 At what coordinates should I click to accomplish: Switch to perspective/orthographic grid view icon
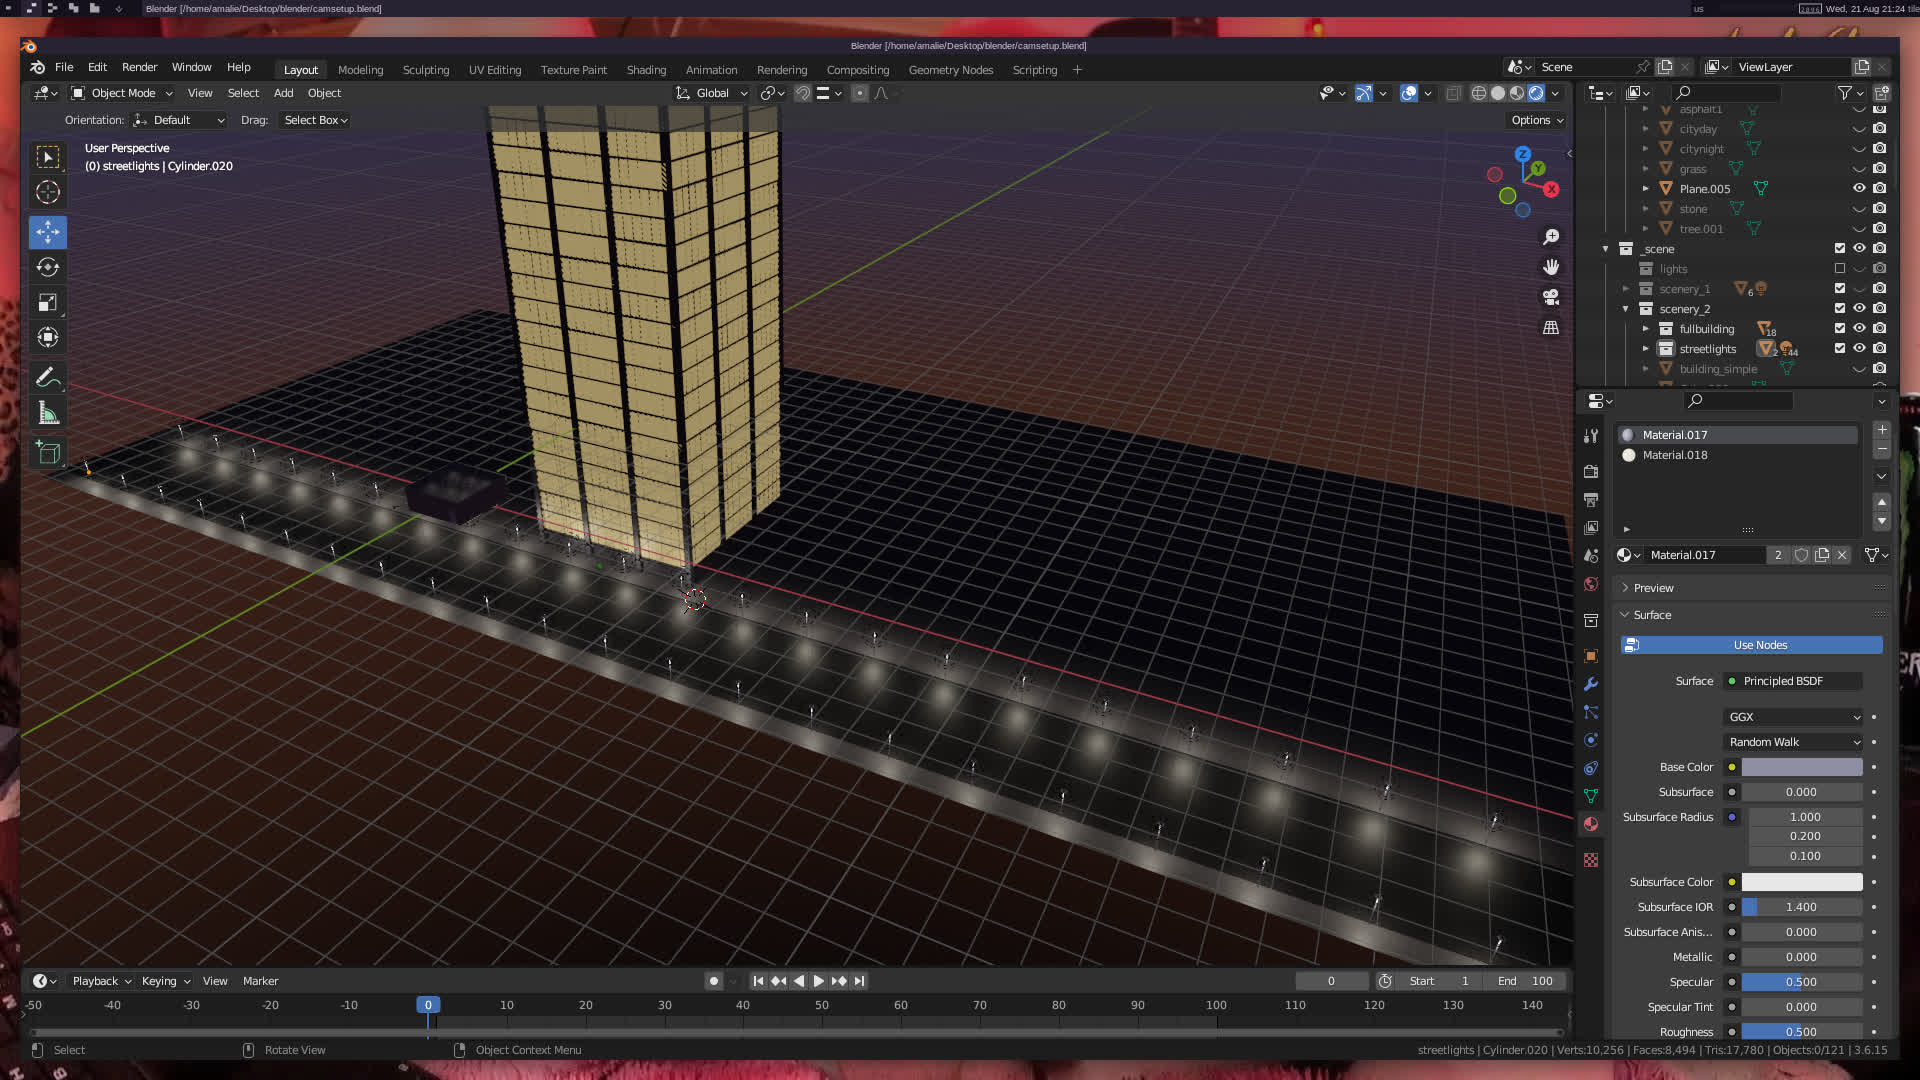1551,328
